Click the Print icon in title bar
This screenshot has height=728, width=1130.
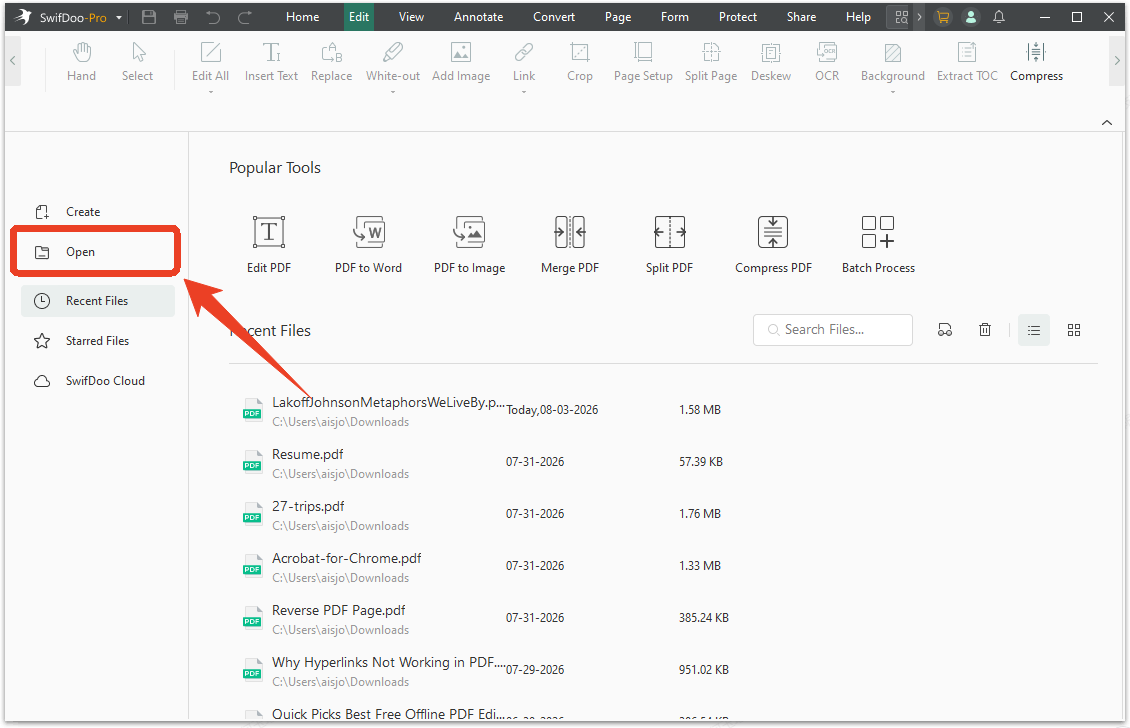(x=181, y=17)
